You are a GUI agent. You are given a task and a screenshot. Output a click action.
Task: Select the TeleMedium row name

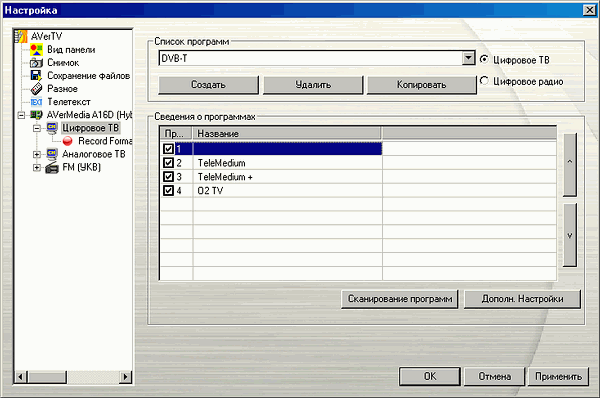click(x=222, y=163)
